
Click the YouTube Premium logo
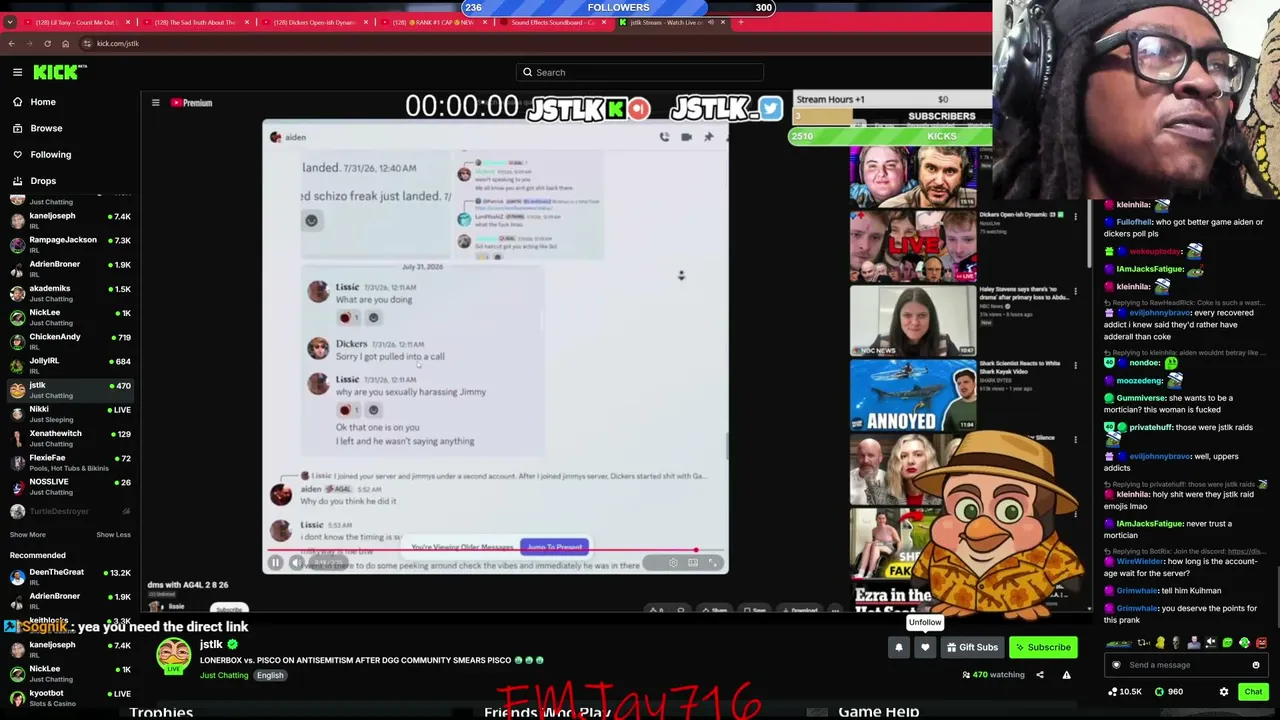(x=191, y=103)
